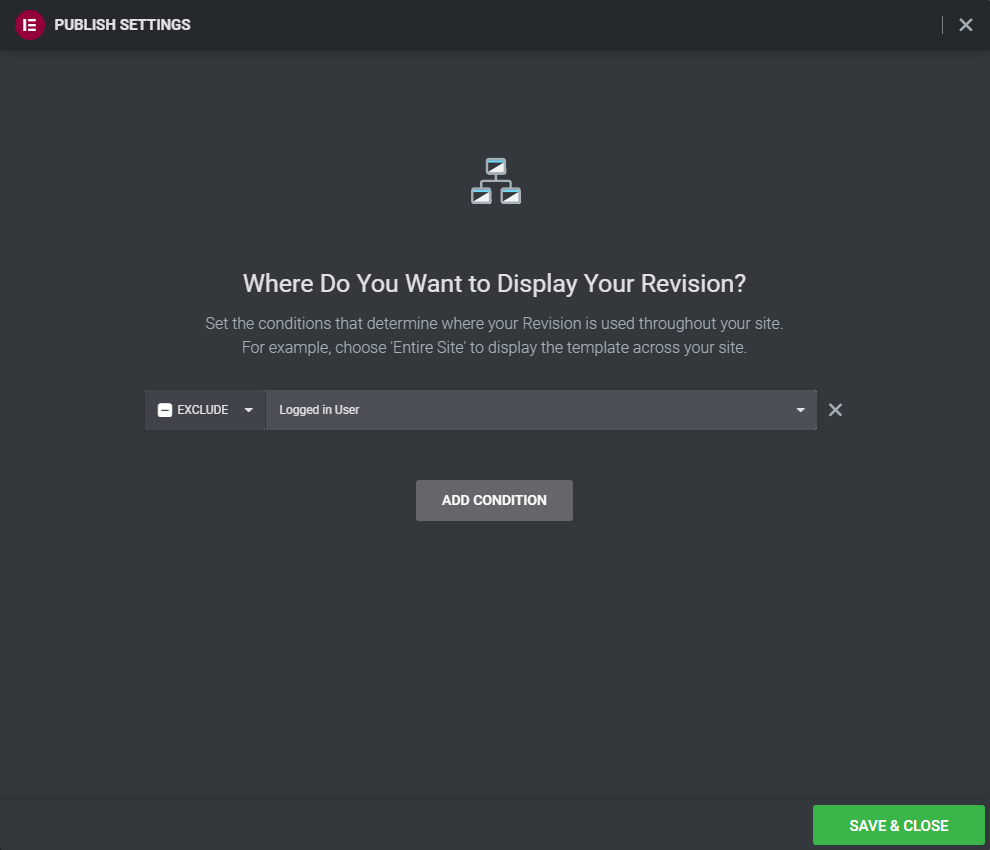This screenshot has height=850, width=990.
Task: Open the Logged in User dropdown arrow
Action: click(801, 410)
